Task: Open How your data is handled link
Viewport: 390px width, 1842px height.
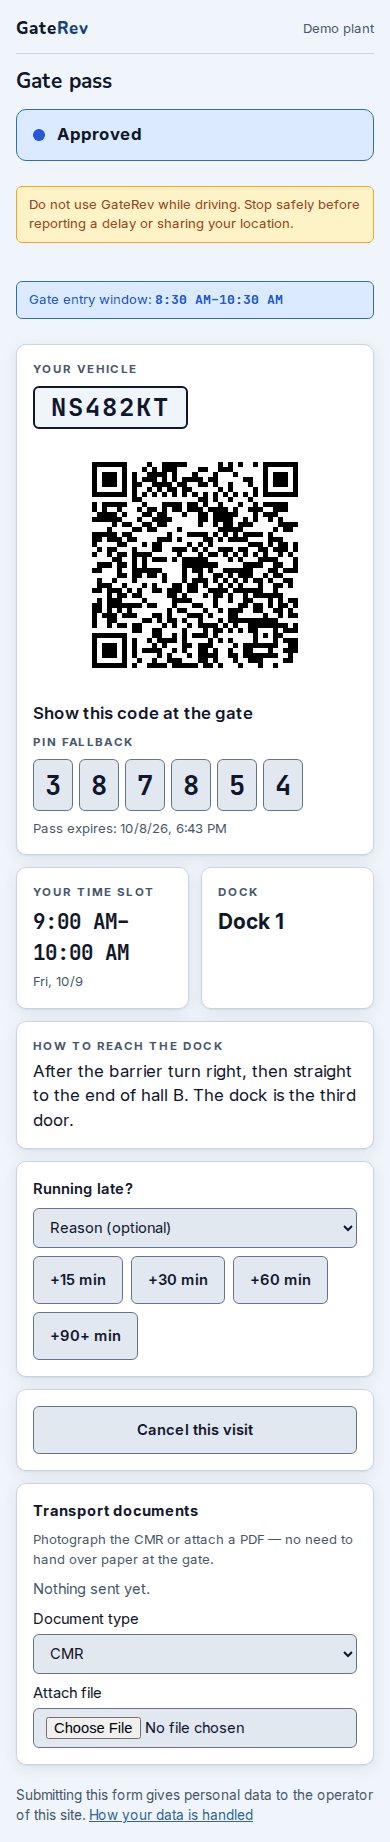Action: tap(171, 1815)
